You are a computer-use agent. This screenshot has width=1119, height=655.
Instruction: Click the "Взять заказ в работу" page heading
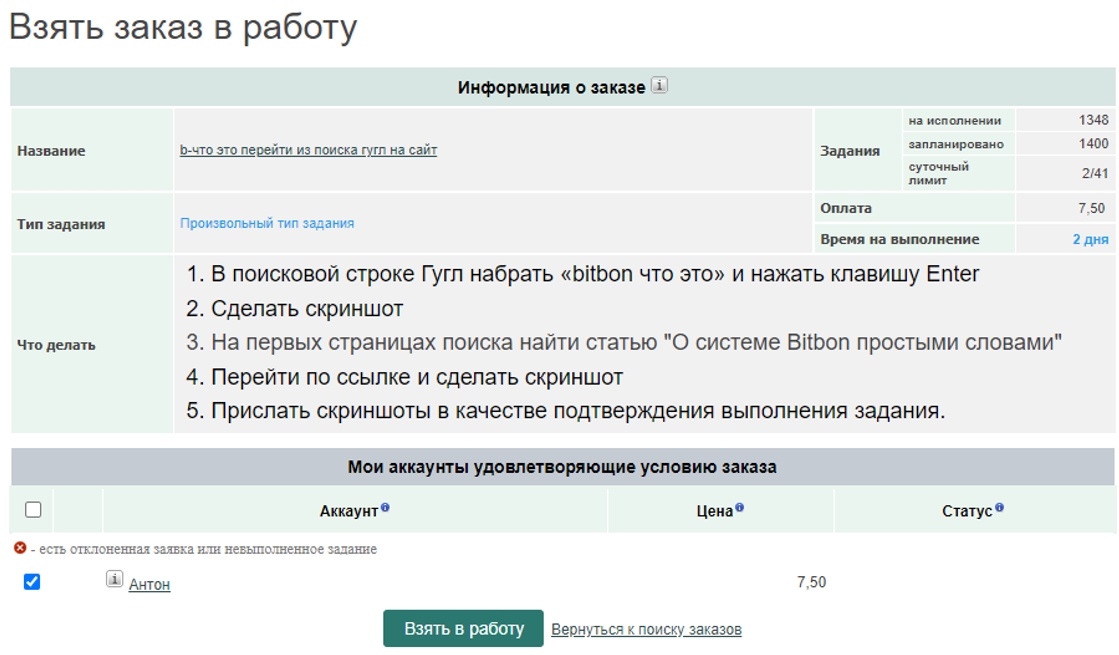click(183, 29)
